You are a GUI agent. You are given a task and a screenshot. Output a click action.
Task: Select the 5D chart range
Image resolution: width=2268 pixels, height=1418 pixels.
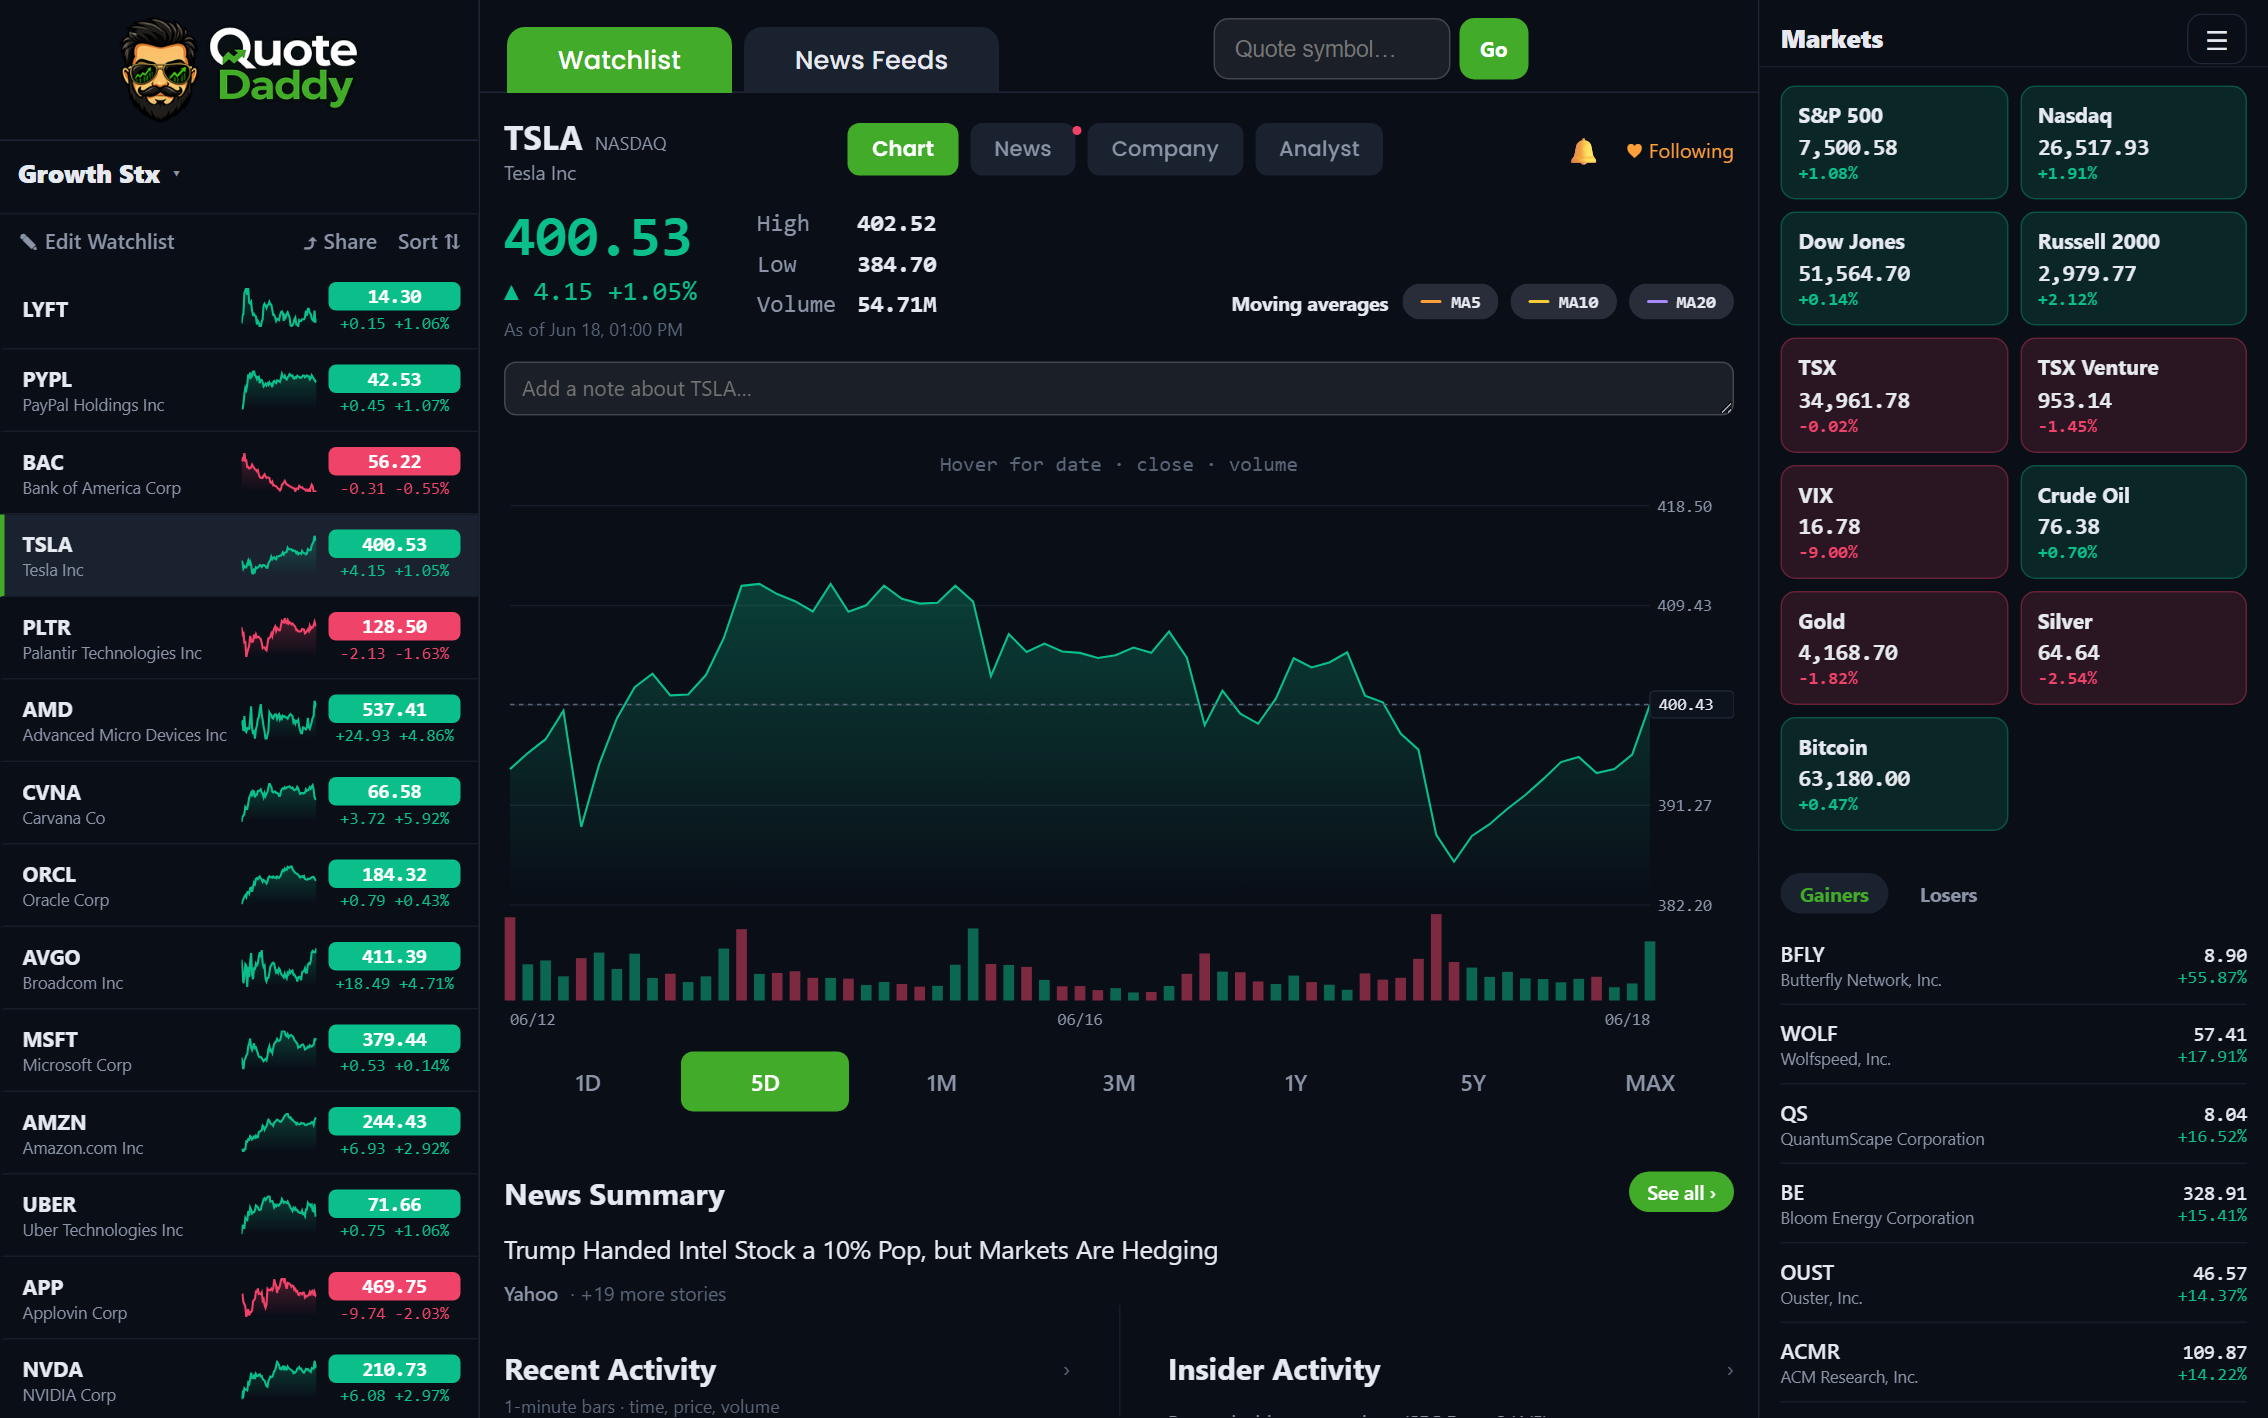(x=765, y=1082)
